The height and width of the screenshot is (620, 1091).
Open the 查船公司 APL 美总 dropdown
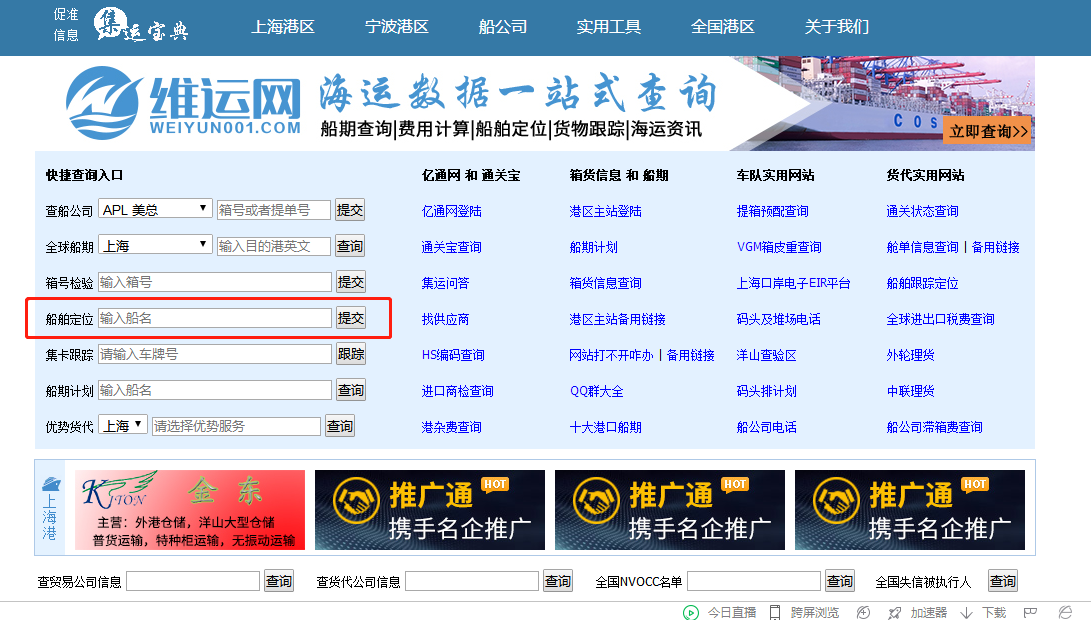155,209
